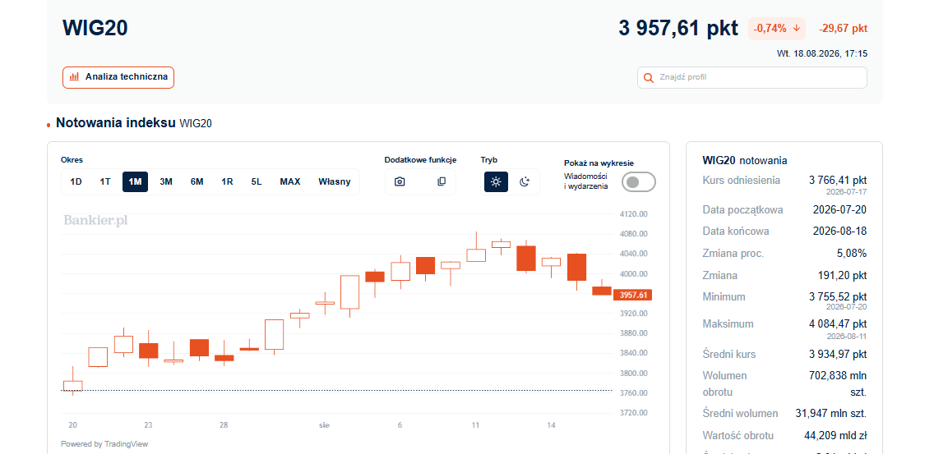Click the bar chart icon in Analiza techniczna

74,77
